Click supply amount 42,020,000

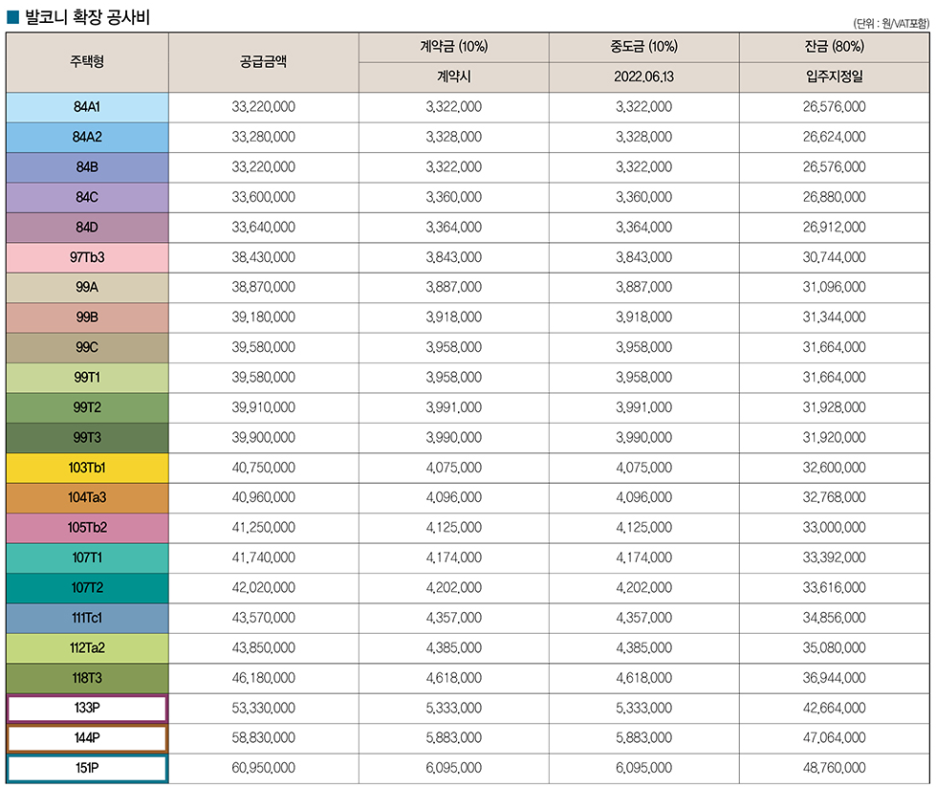[263, 588]
